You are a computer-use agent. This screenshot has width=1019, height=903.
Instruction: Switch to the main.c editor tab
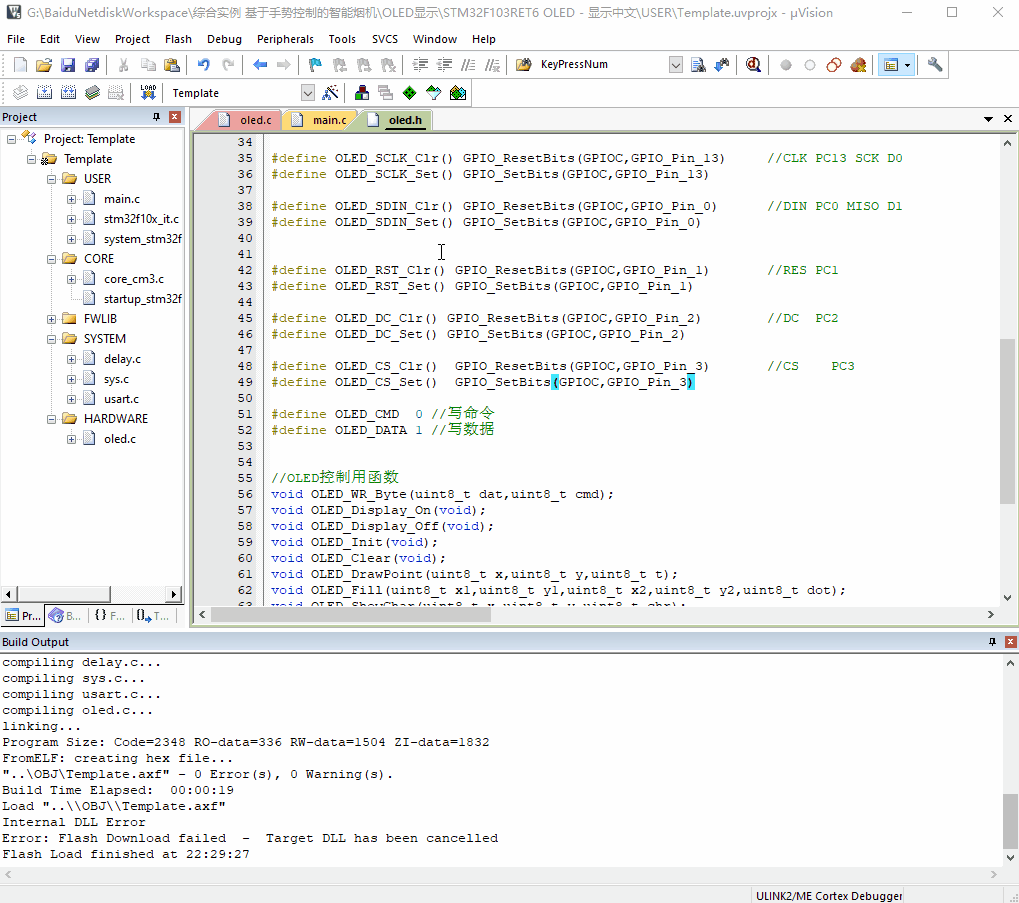pyautogui.click(x=320, y=120)
